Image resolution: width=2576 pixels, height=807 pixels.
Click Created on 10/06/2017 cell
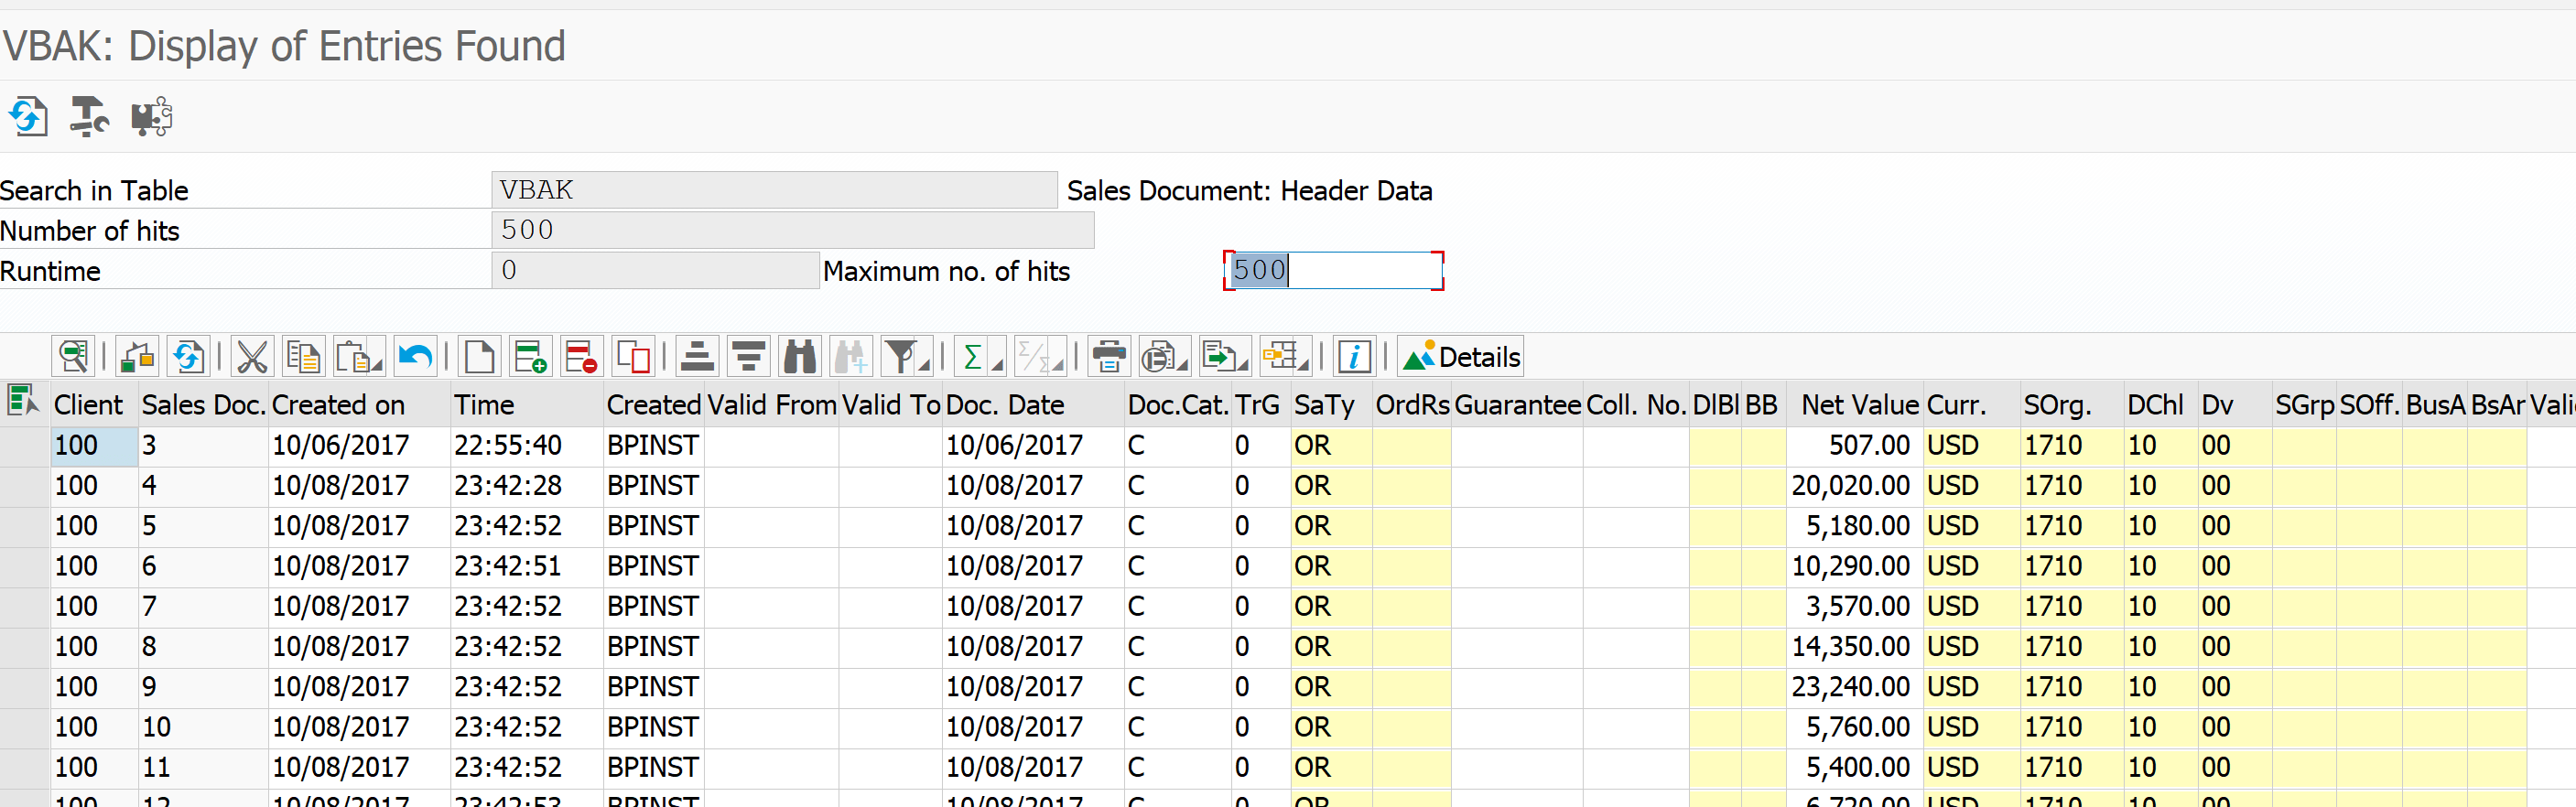tap(360, 446)
